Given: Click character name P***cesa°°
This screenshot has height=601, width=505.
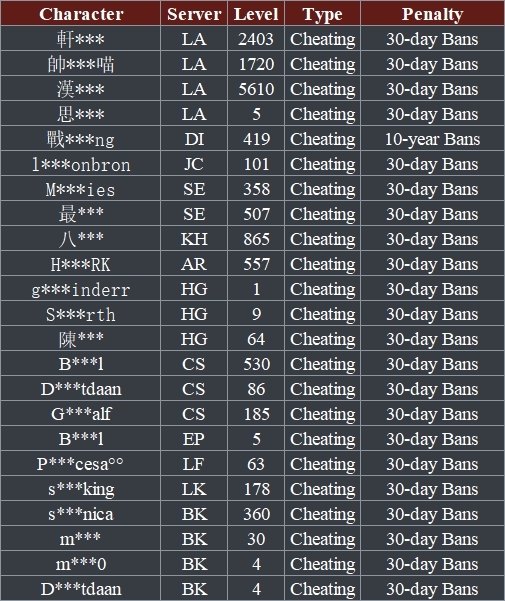Looking at the screenshot, I should point(81,464).
